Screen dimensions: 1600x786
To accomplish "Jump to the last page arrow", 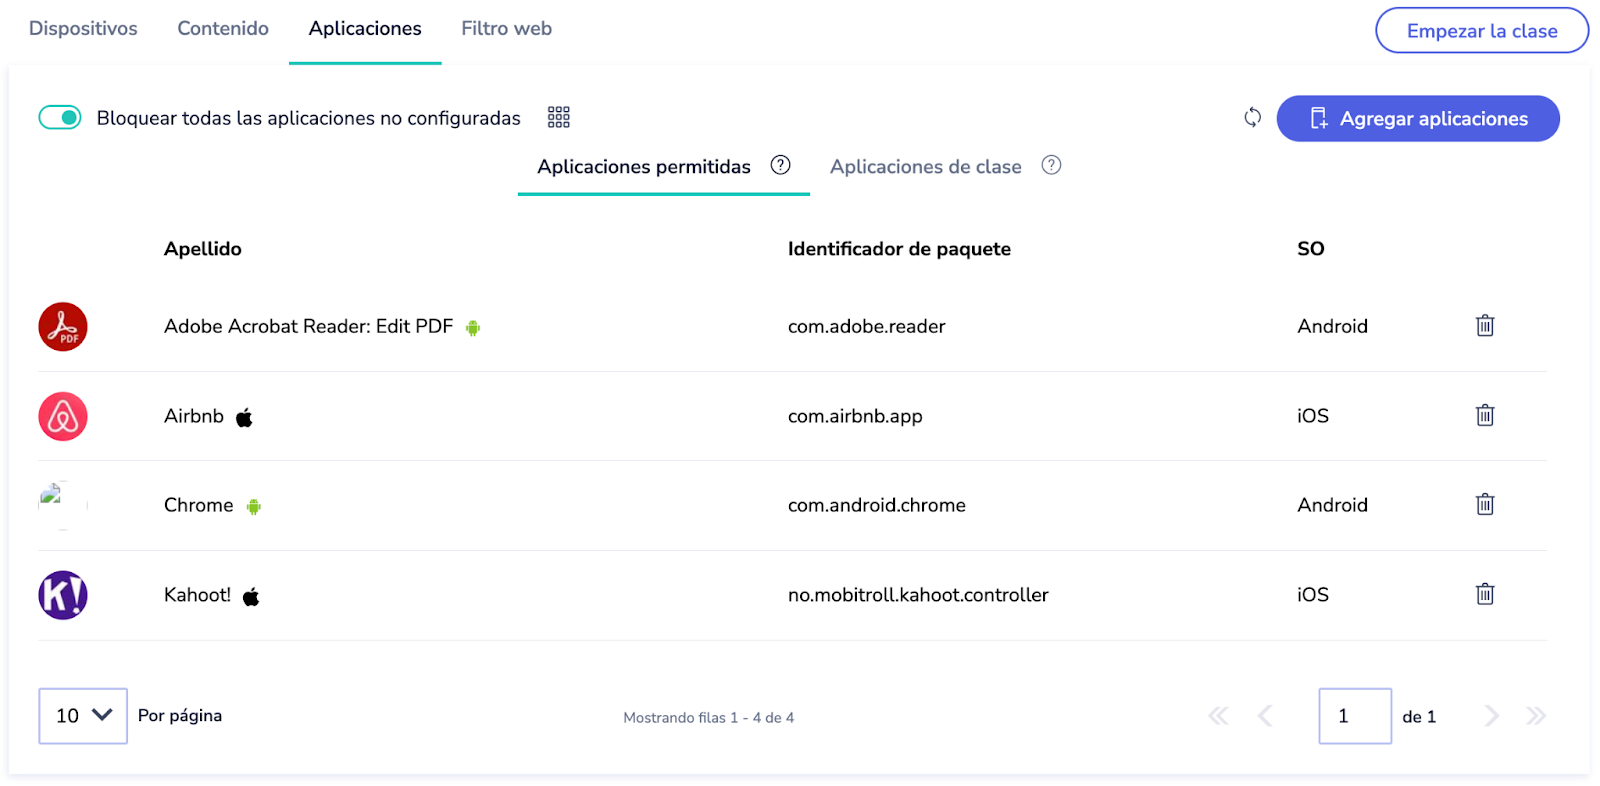I will tap(1536, 716).
